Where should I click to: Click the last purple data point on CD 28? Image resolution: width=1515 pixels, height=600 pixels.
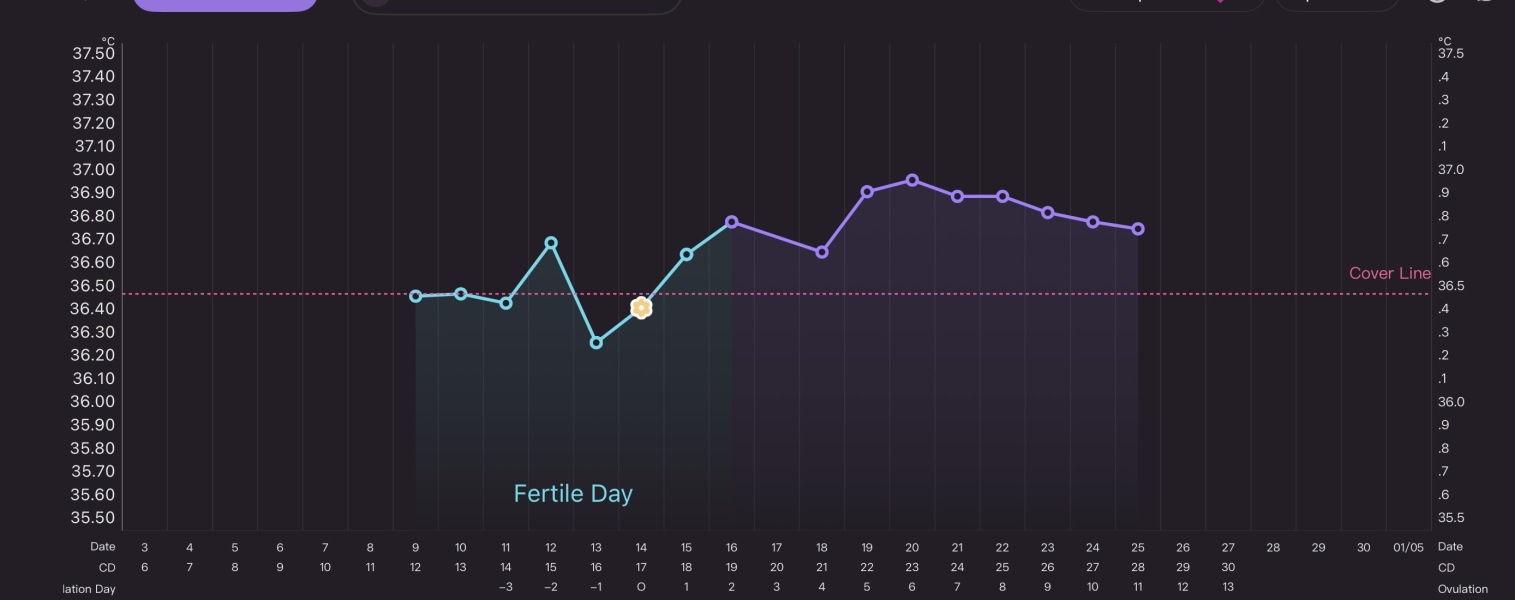[x=1138, y=228]
